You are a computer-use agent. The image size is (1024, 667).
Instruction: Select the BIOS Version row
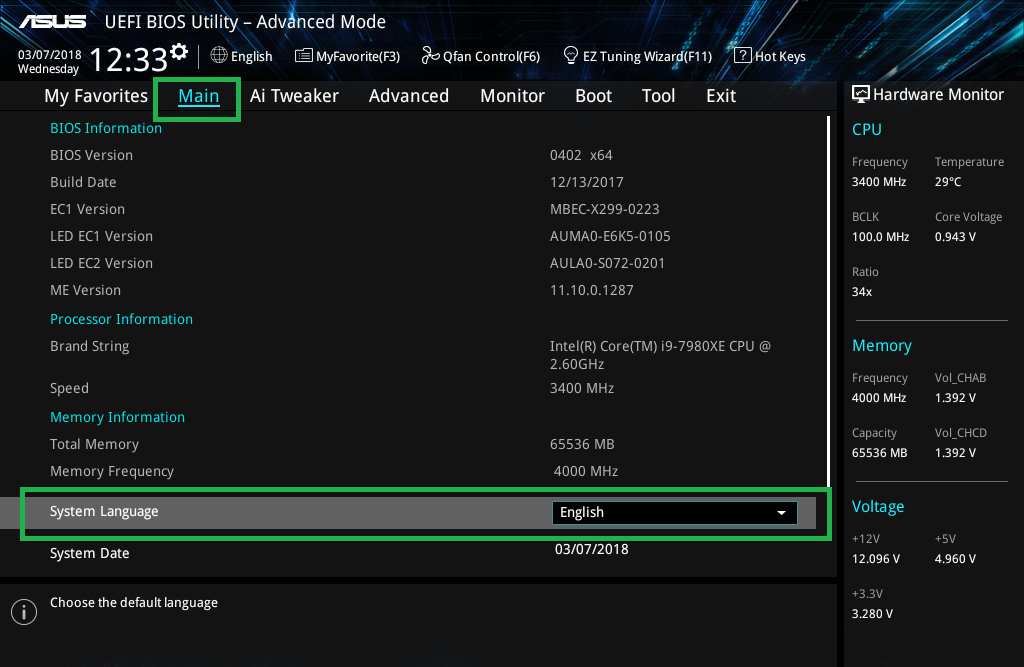(x=91, y=155)
